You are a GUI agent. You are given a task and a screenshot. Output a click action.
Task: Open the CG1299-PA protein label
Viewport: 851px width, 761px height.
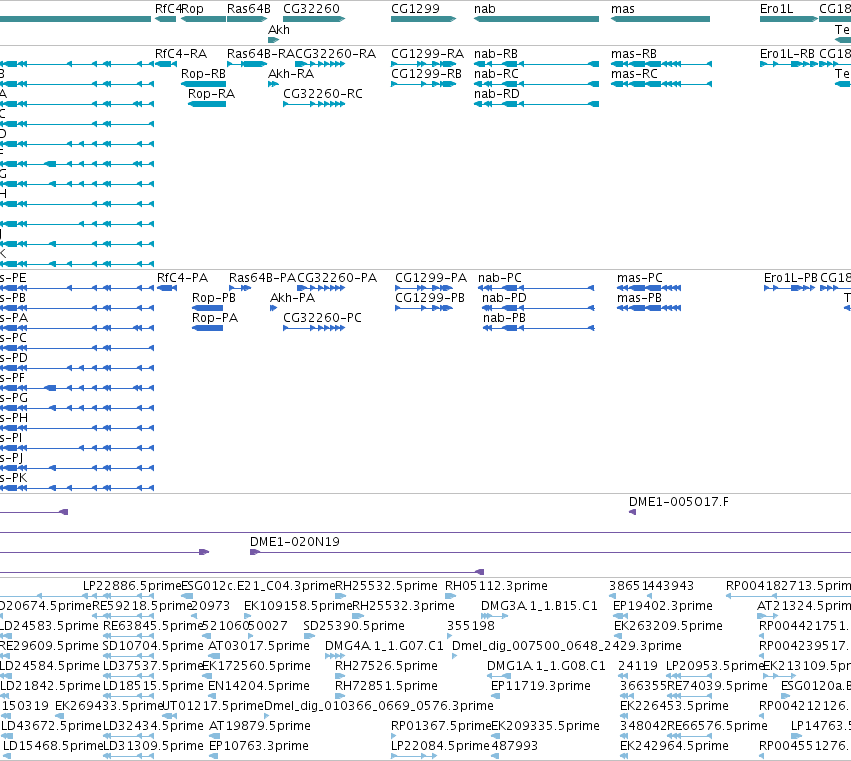click(430, 278)
